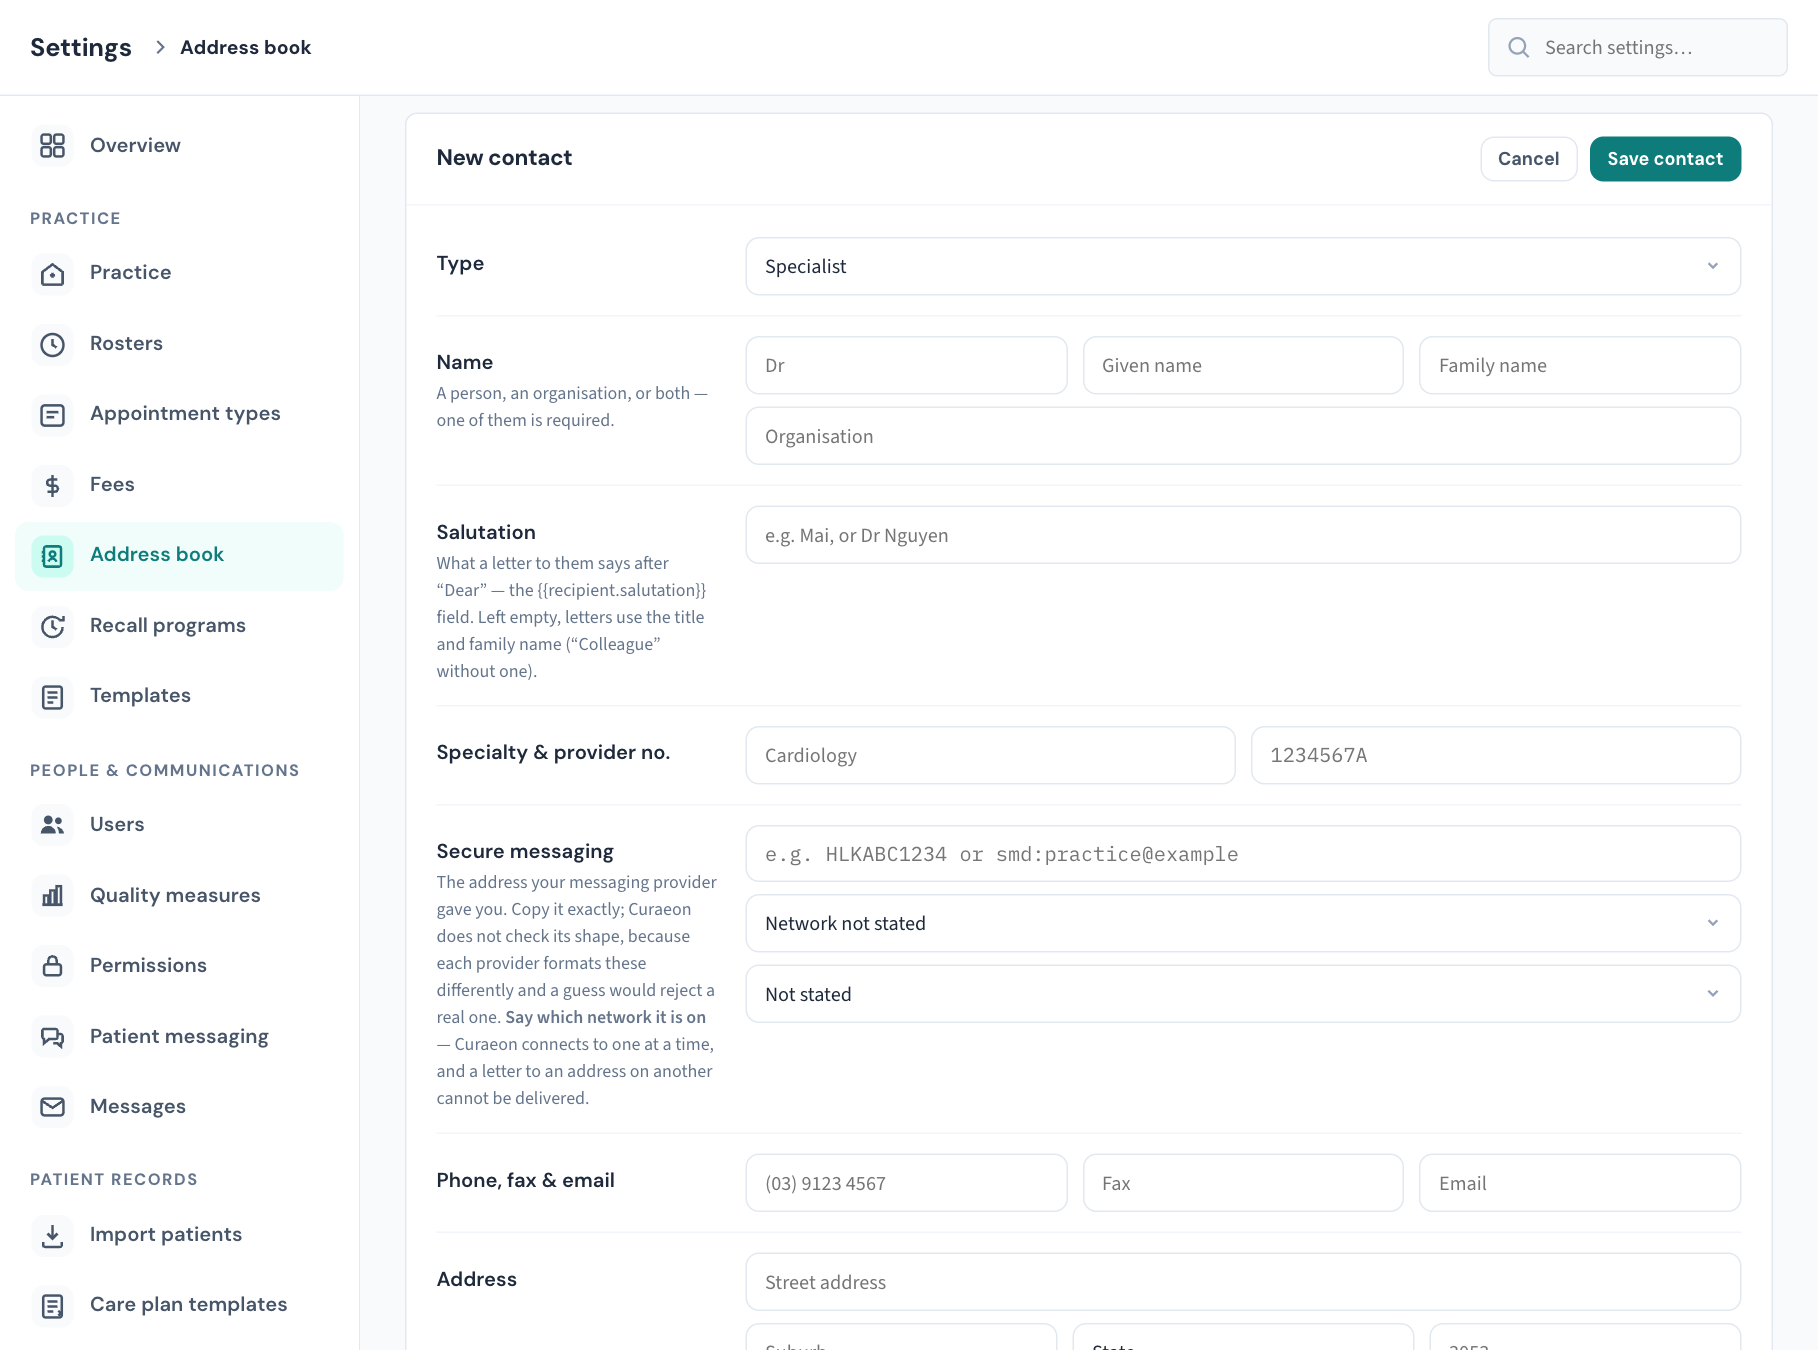Click the Care plan templates icon

[52, 1305]
